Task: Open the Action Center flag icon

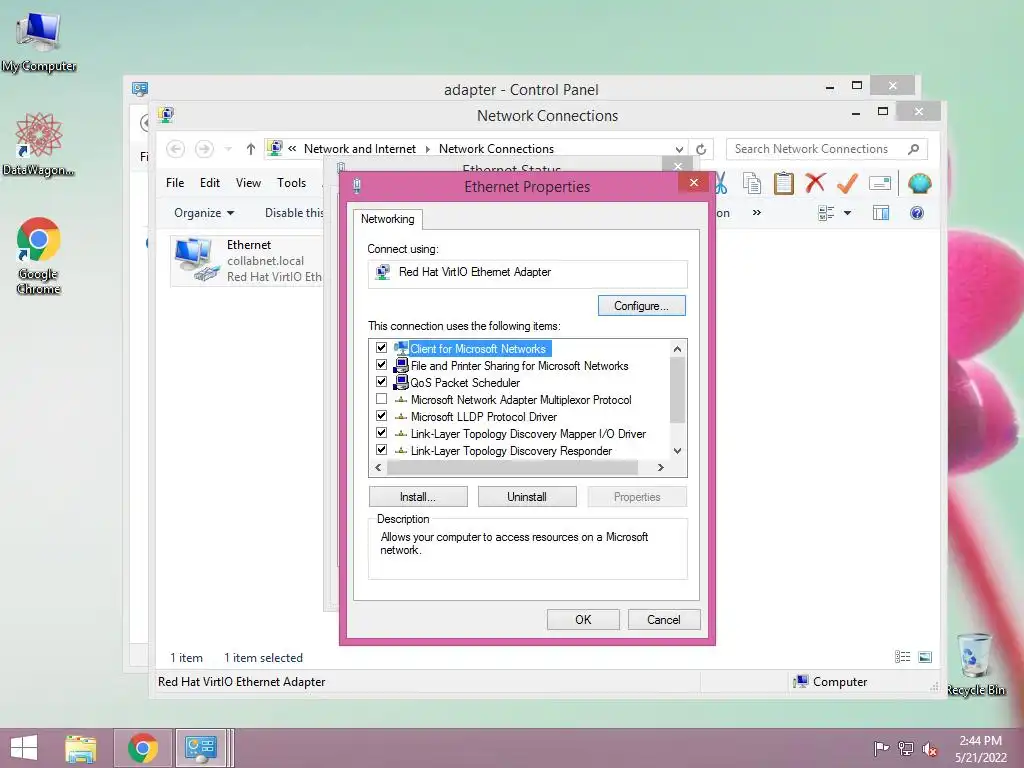Action: pyautogui.click(x=881, y=748)
